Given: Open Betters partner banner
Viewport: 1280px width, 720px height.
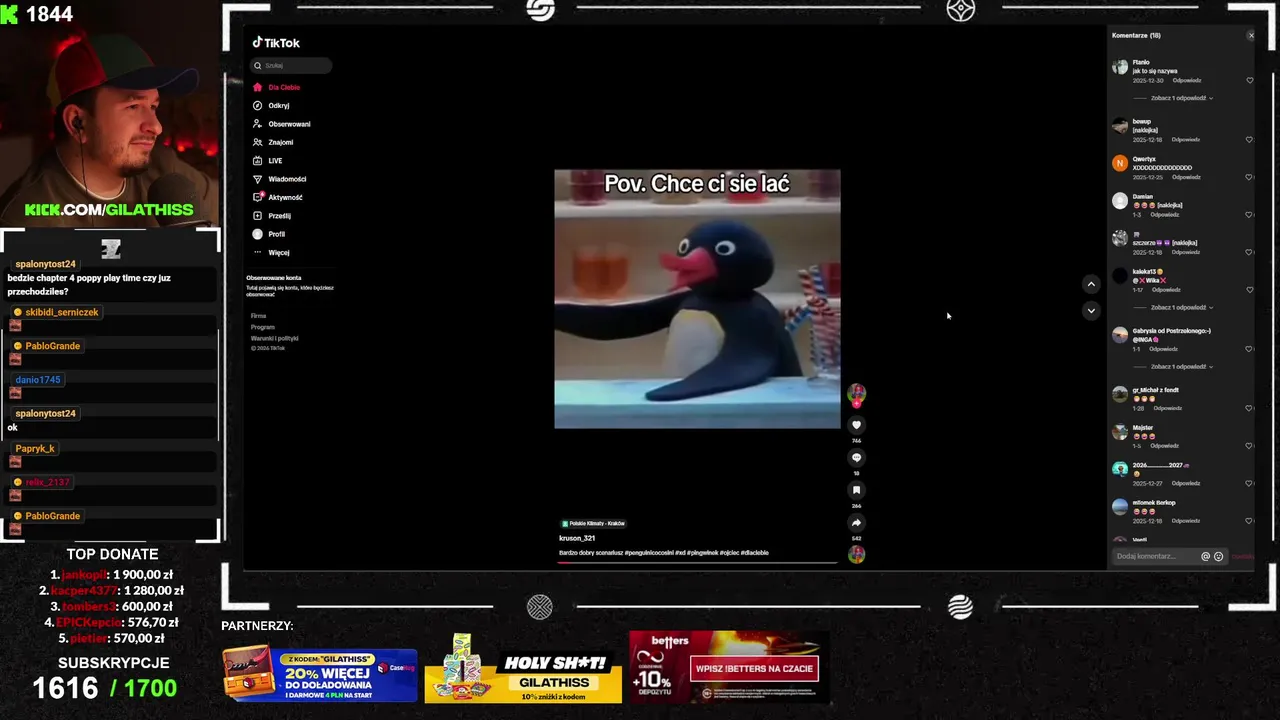Looking at the screenshot, I should click(x=728, y=667).
